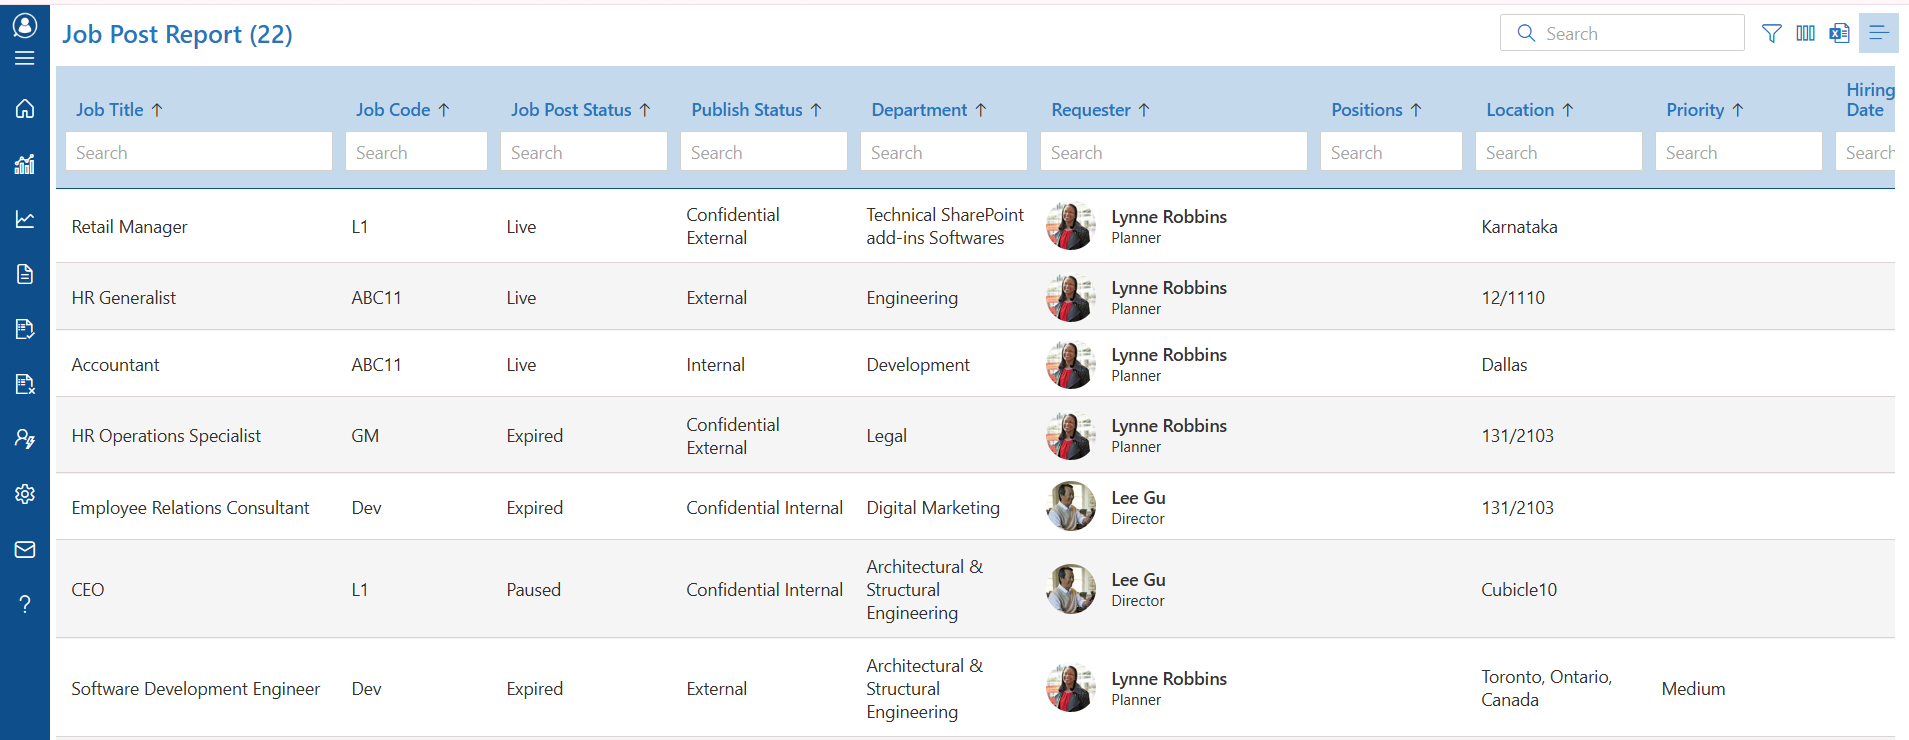This screenshot has height=740, width=1909.
Task: Select the Retail Manager job title
Action: click(129, 227)
